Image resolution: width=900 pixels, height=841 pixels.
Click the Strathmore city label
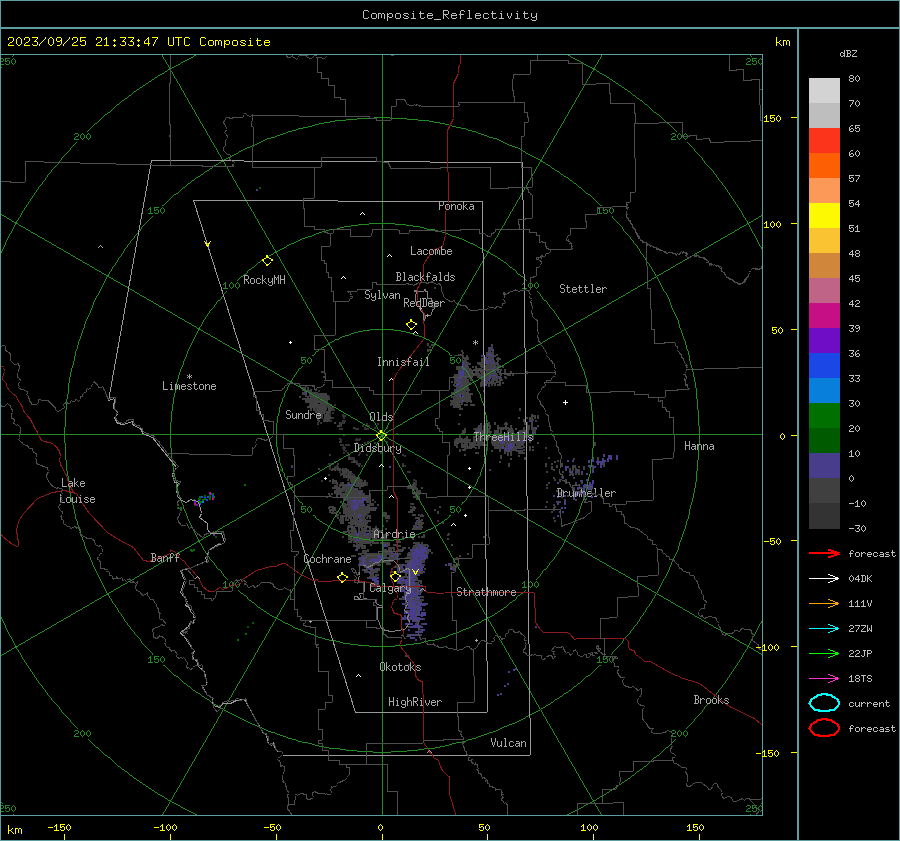486,592
